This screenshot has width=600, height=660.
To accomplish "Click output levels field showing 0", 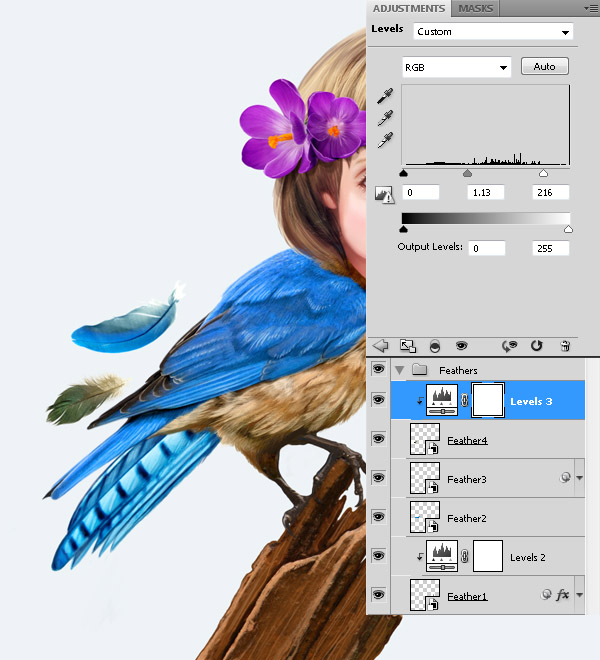I will (487, 248).
